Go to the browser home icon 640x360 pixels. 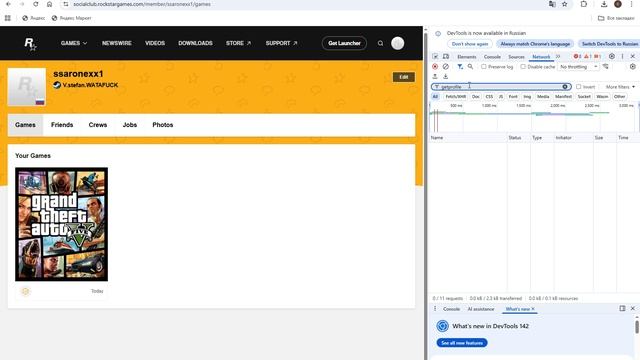[49, 4]
